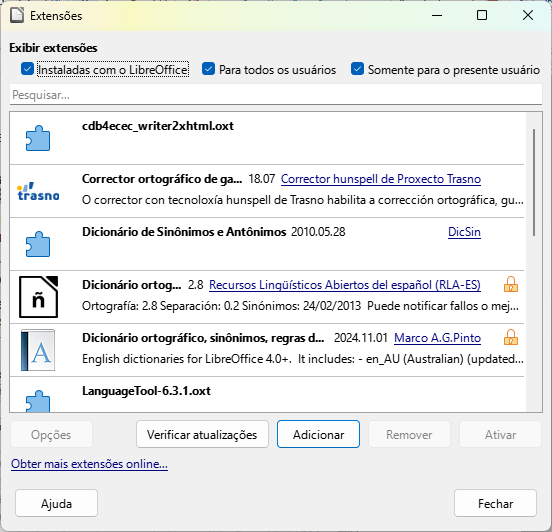552x532 pixels.
Task: Minimize the Extensões window
Action: pos(437,15)
